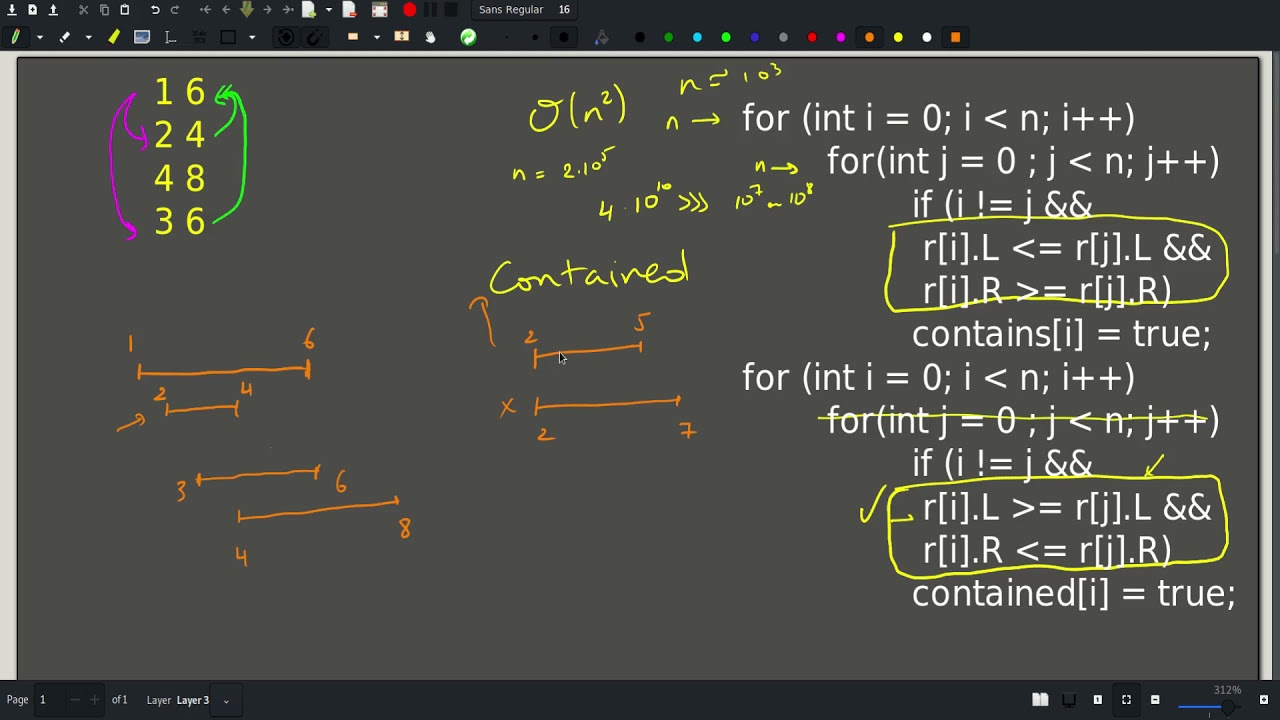This screenshot has width=1280, height=720.
Task: Toggle the fill bucket option
Action: click(601, 37)
